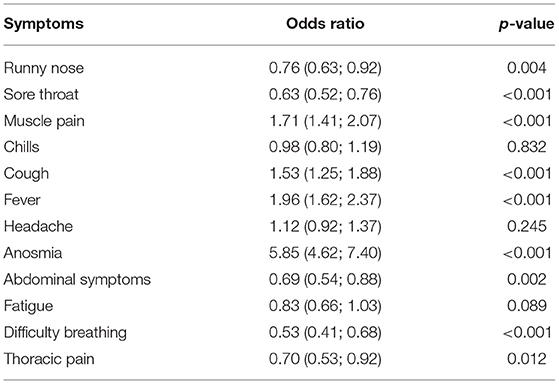Click Abdominal symptoms p-value 0.002
The width and height of the screenshot is (559, 384).
click(x=527, y=279)
